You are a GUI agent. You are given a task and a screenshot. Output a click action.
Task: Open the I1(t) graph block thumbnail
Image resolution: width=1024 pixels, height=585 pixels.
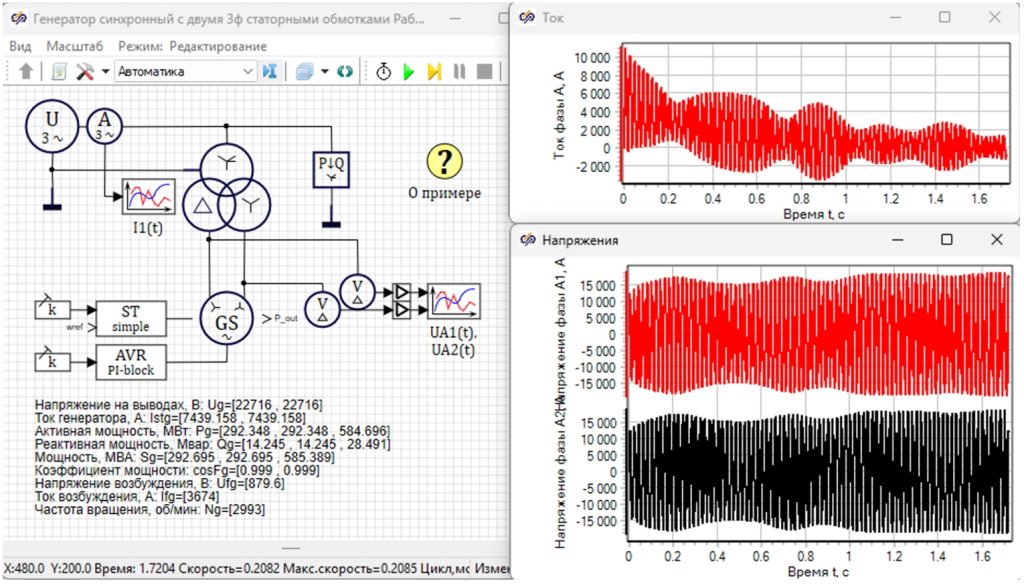(149, 197)
